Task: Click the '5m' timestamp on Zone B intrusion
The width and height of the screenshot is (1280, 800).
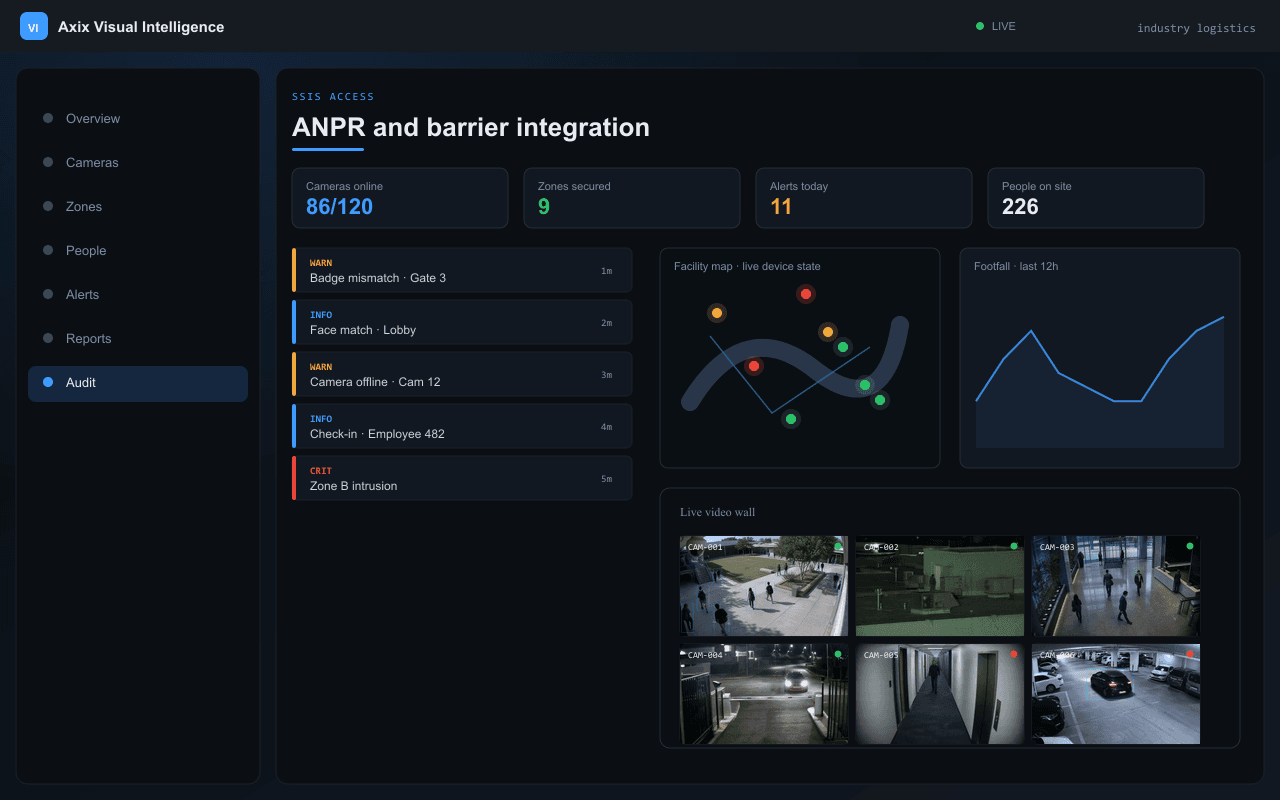Action: pos(606,479)
